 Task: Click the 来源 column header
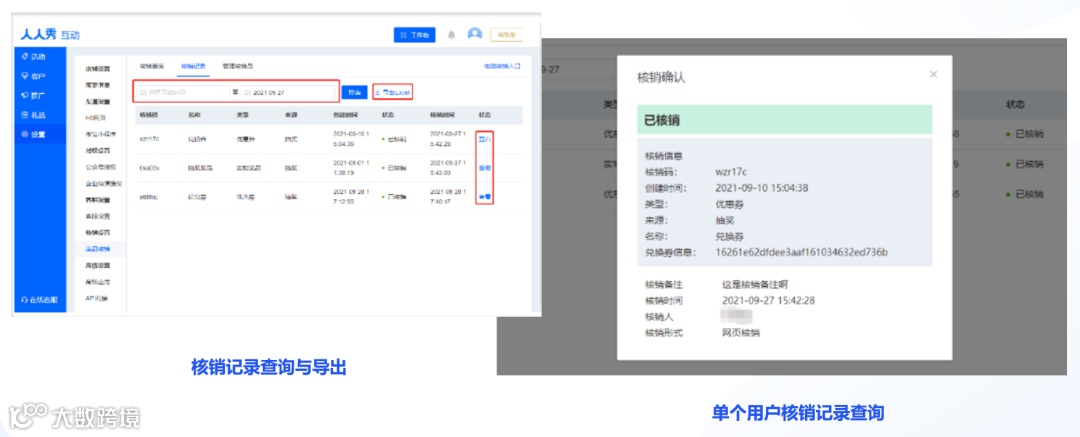[291, 114]
